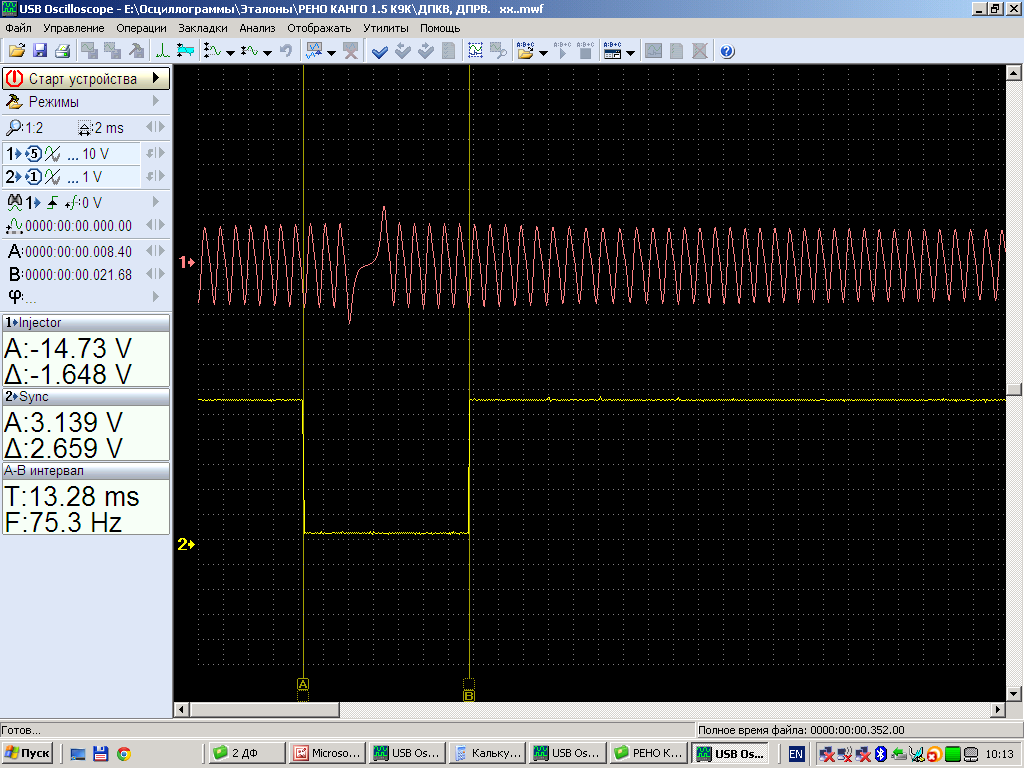Screen dimensions: 1024x768
Task: Toggle the EN language indicator in tray
Action: [796, 753]
